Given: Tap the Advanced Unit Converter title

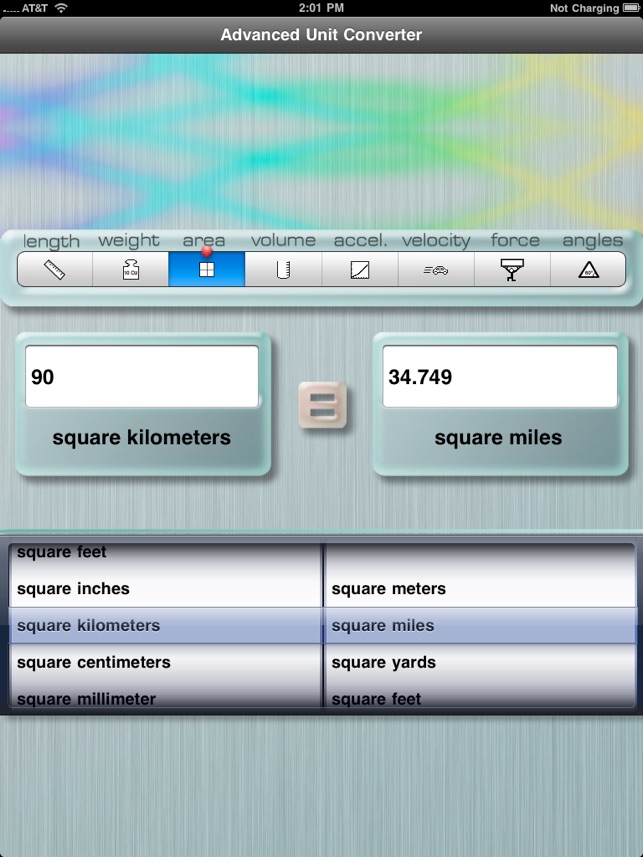Looking at the screenshot, I should (x=322, y=34).
